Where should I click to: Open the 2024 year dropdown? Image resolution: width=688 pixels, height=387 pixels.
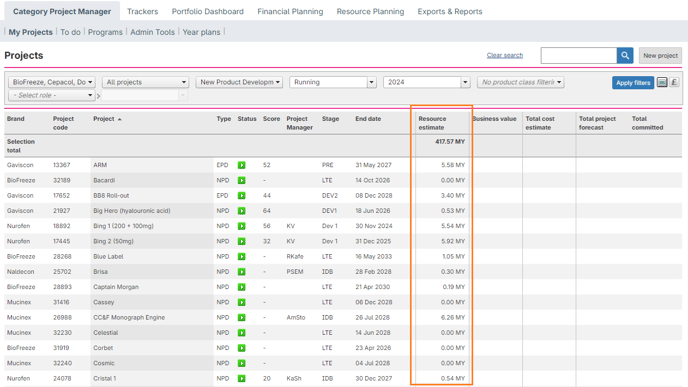[426, 82]
